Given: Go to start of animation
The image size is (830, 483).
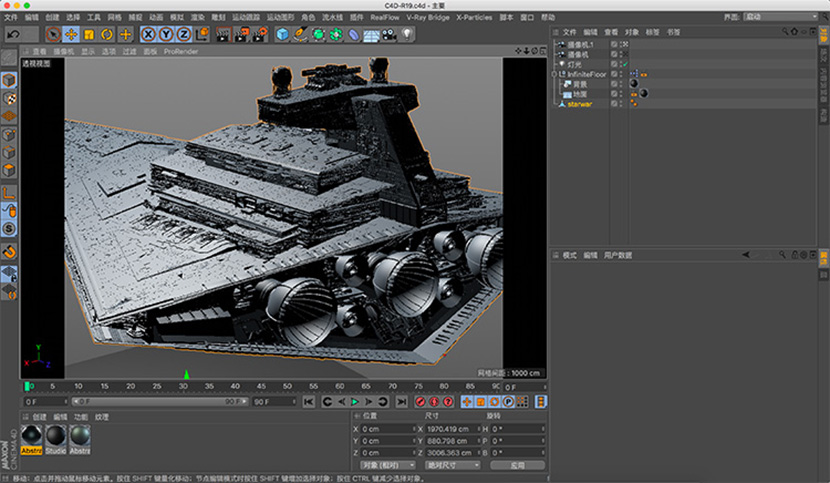Looking at the screenshot, I should (309, 402).
